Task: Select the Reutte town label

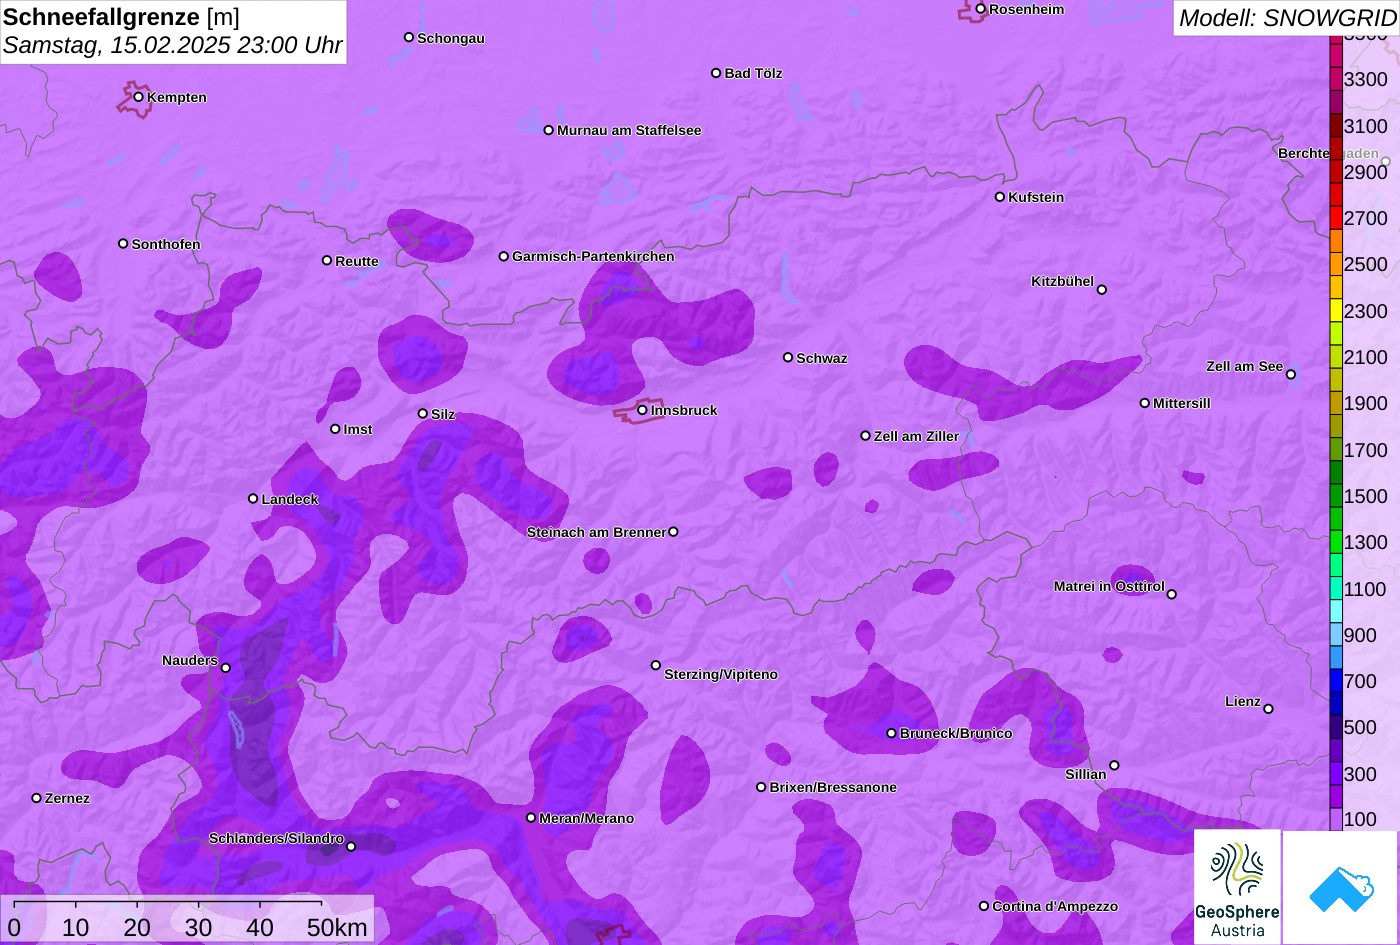Action: pyautogui.click(x=357, y=261)
